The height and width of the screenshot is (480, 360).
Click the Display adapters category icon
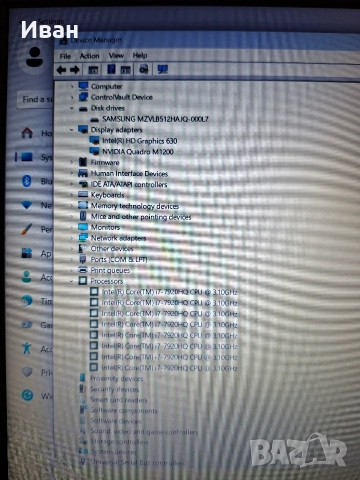click(83, 130)
